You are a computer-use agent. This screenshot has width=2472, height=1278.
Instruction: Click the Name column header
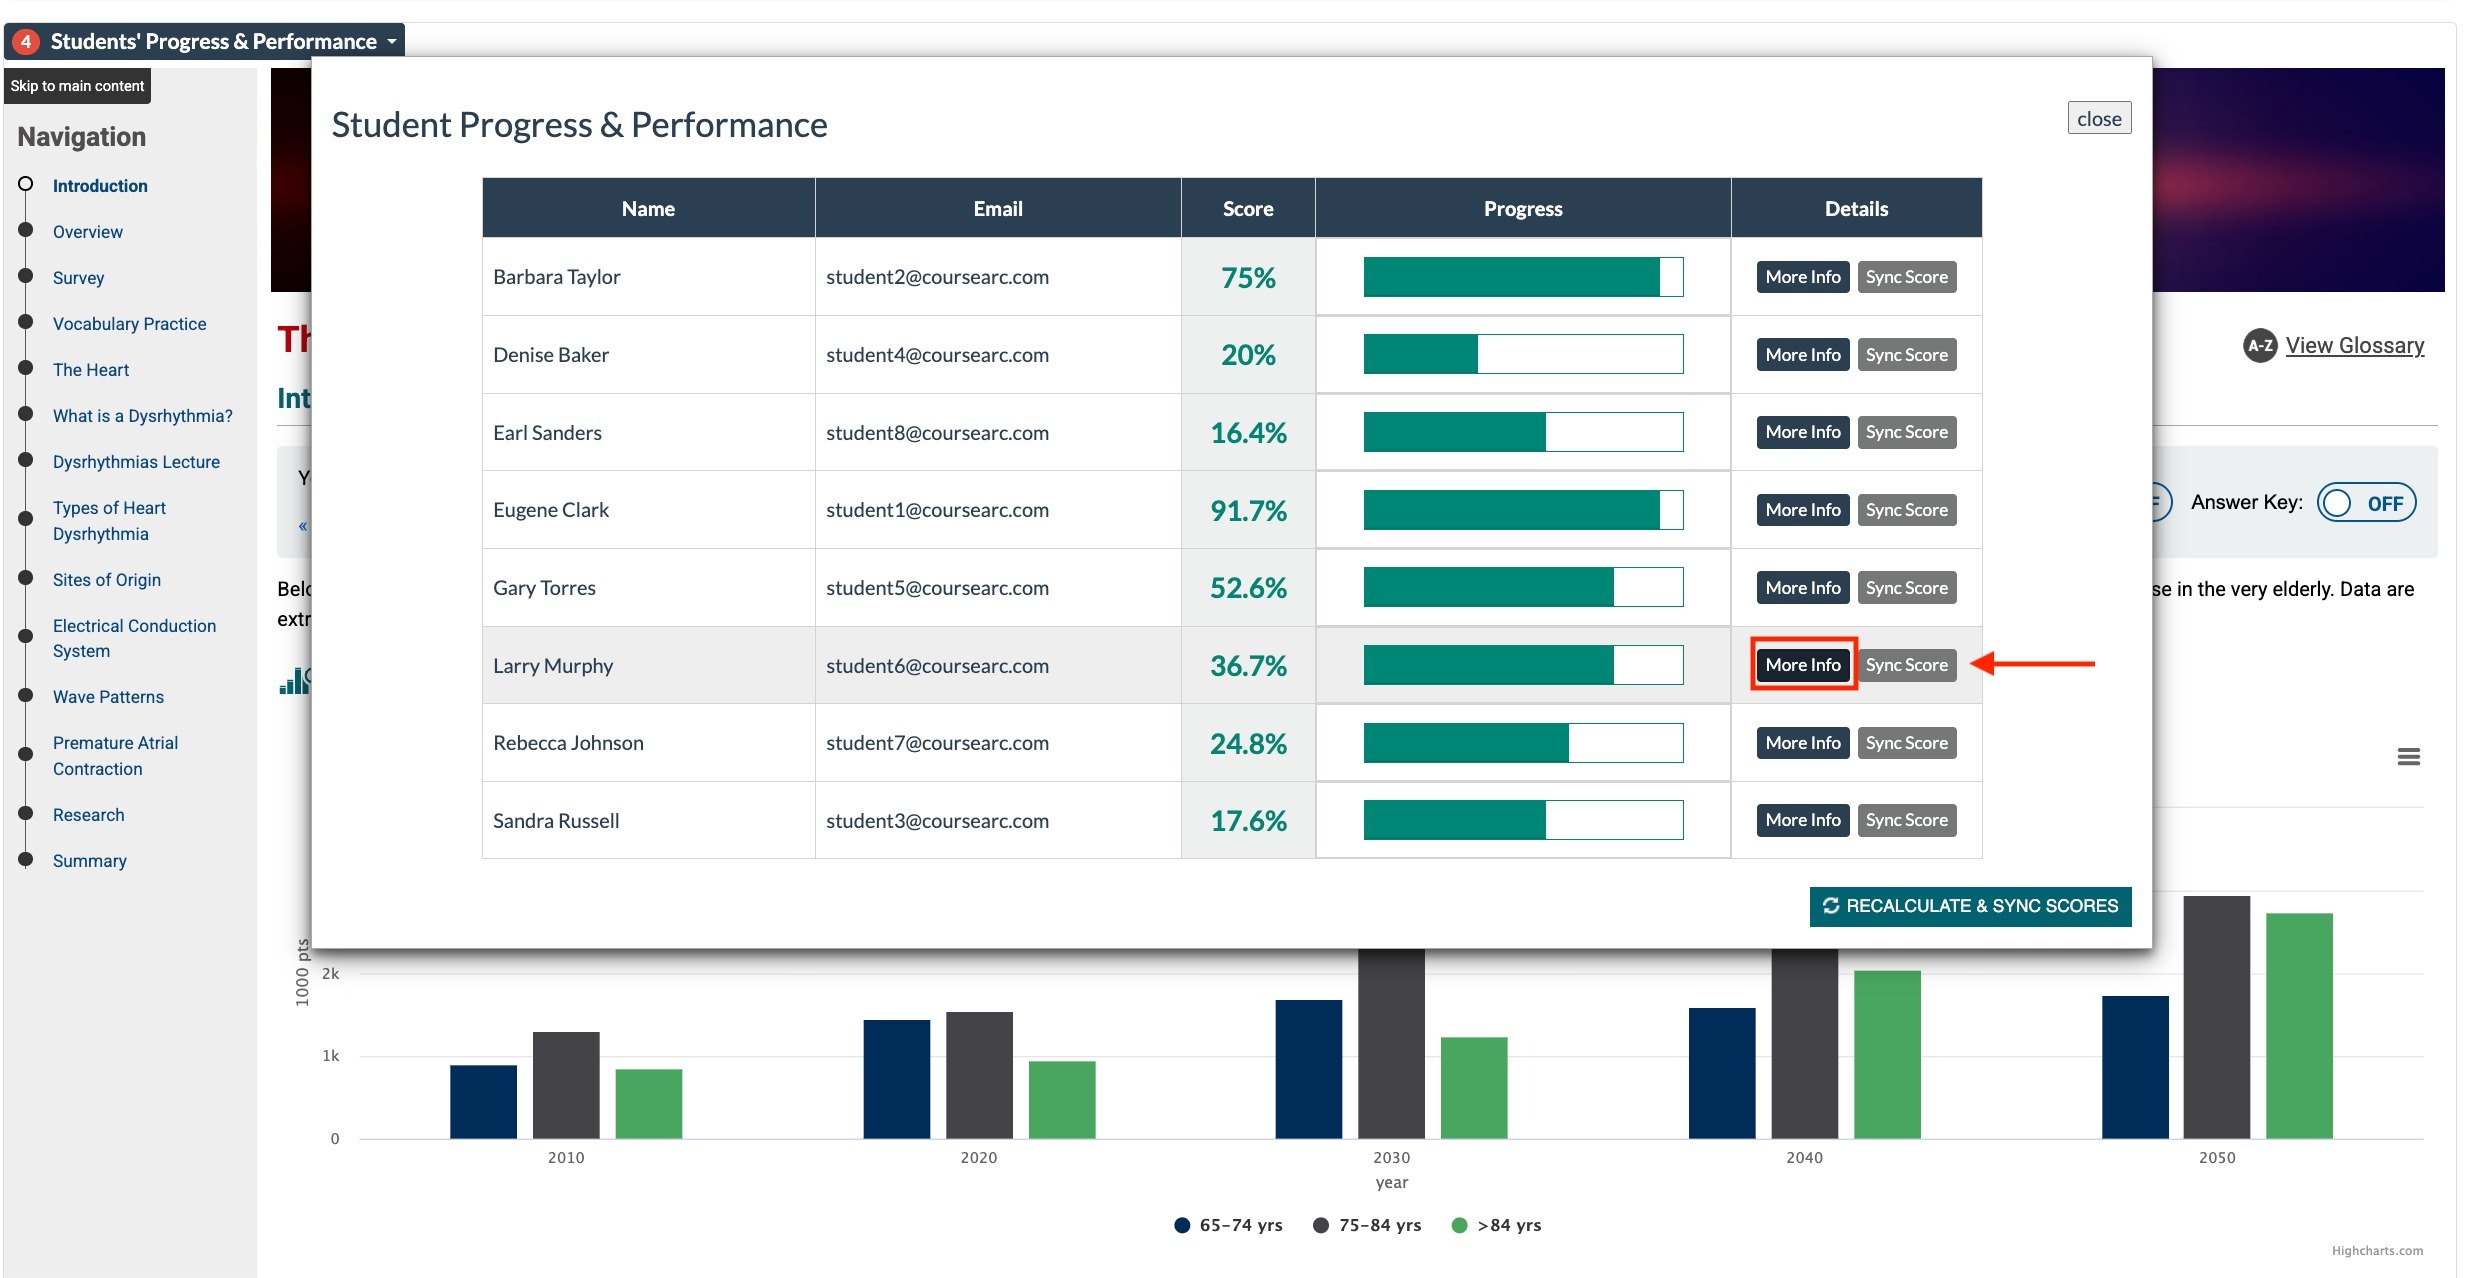click(648, 208)
